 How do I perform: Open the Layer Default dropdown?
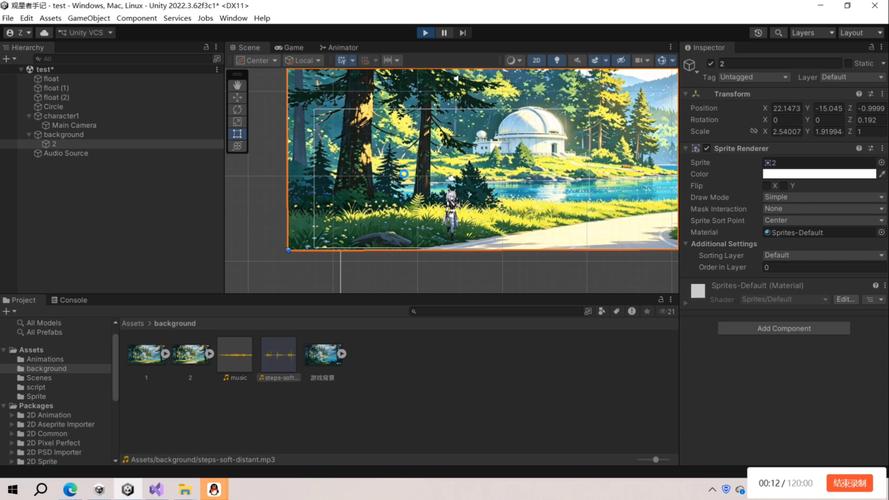coord(852,77)
